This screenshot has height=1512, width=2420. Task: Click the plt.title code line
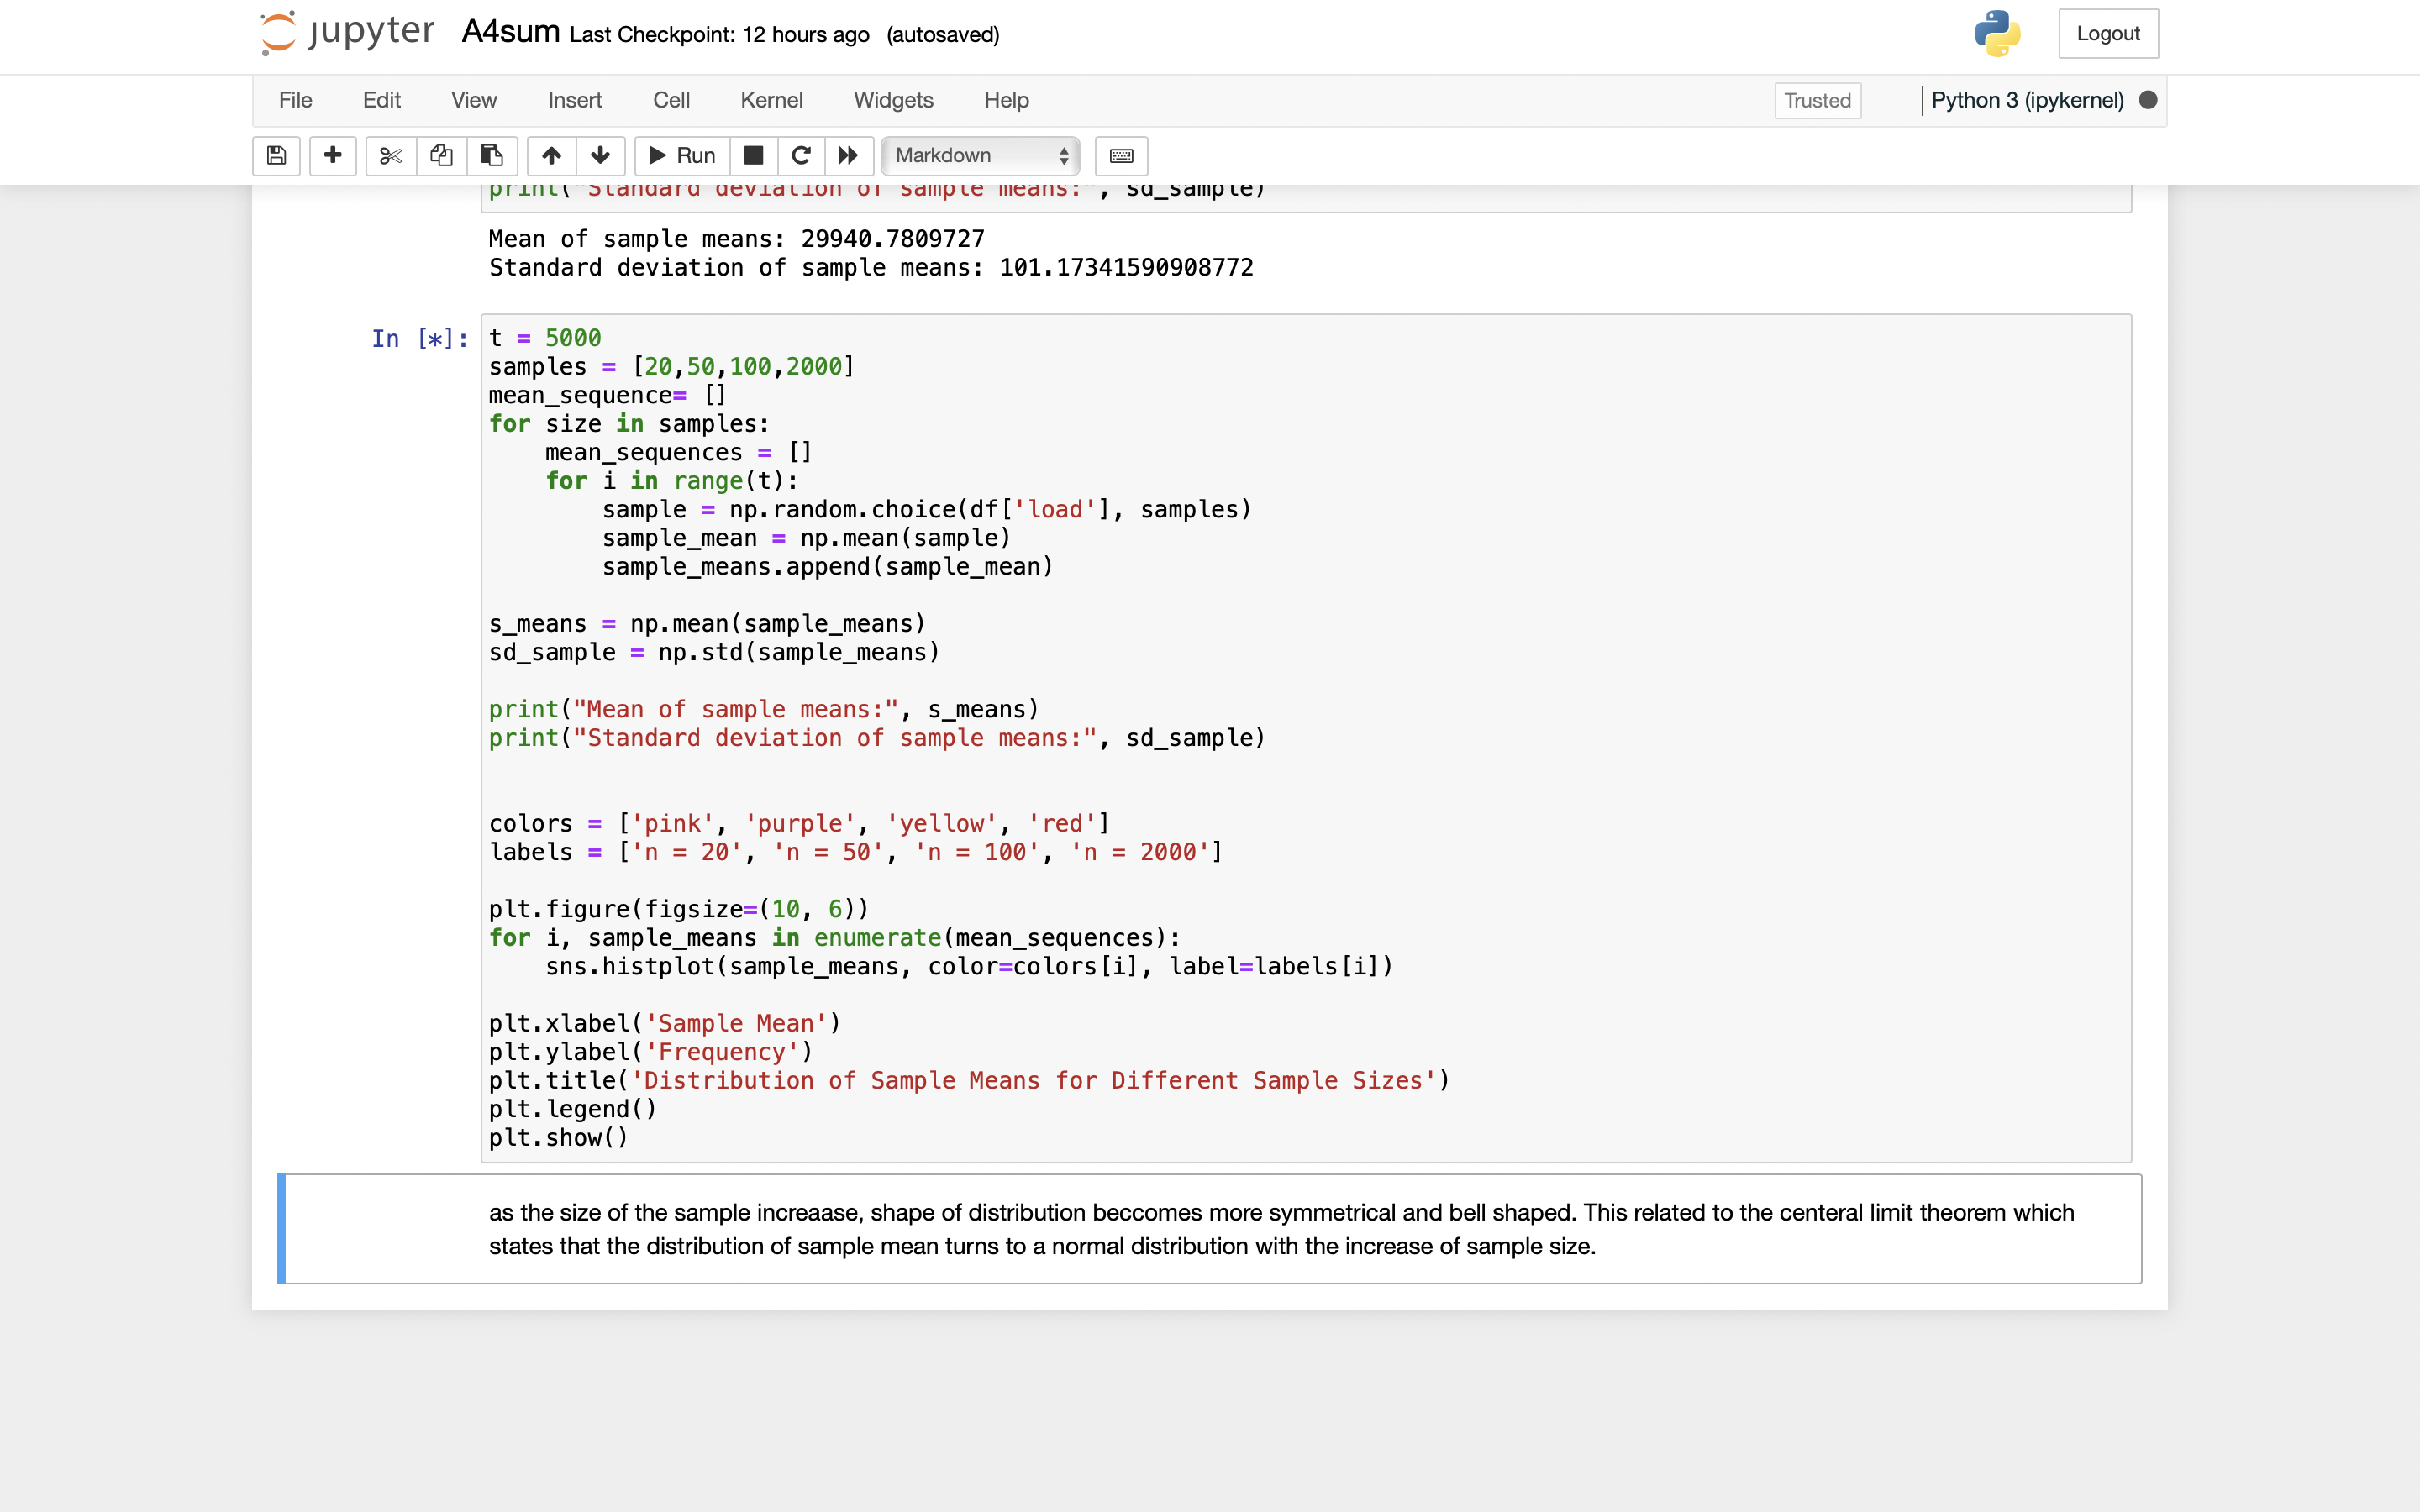(969, 1081)
